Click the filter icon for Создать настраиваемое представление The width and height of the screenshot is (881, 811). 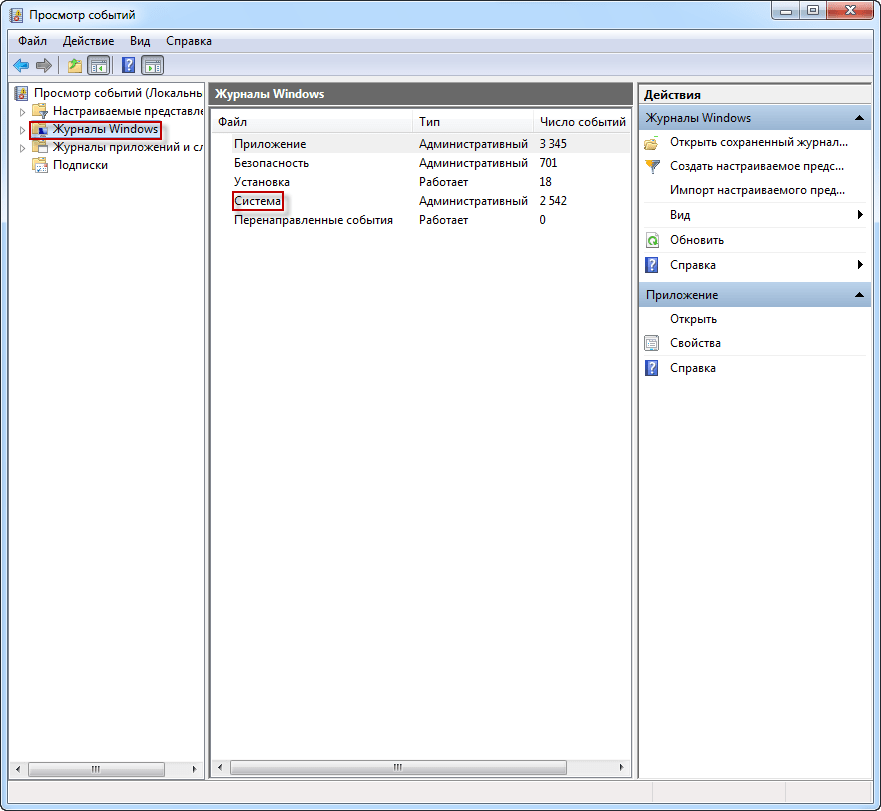click(652, 166)
